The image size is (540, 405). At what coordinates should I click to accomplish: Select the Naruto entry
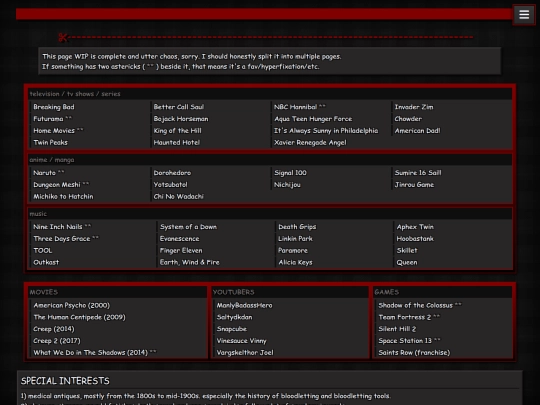coord(49,173)
